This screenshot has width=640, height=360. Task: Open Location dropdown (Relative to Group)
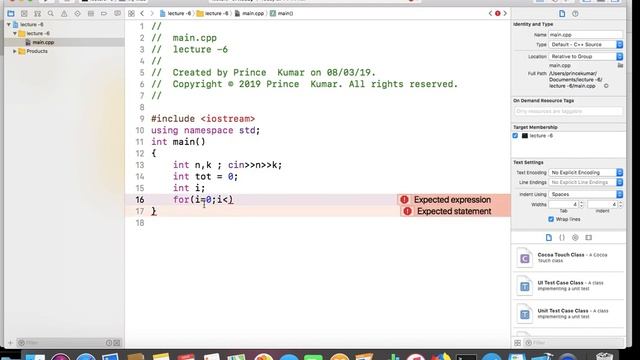coord(586,56)
